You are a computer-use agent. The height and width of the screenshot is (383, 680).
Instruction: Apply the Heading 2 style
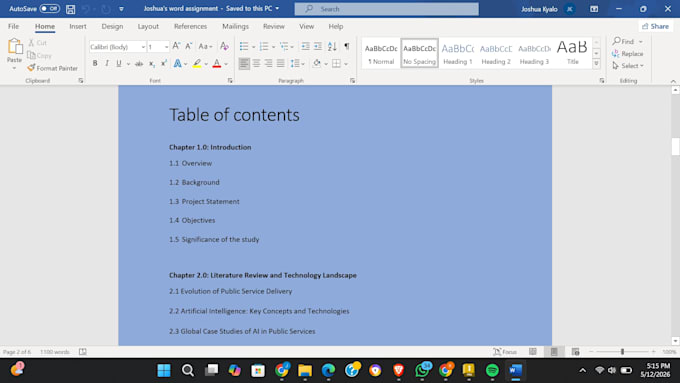point(496,53)
